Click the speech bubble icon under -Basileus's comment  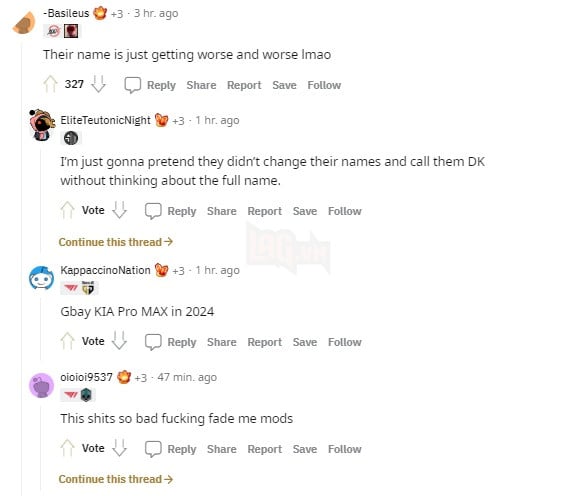coord(132,85)
